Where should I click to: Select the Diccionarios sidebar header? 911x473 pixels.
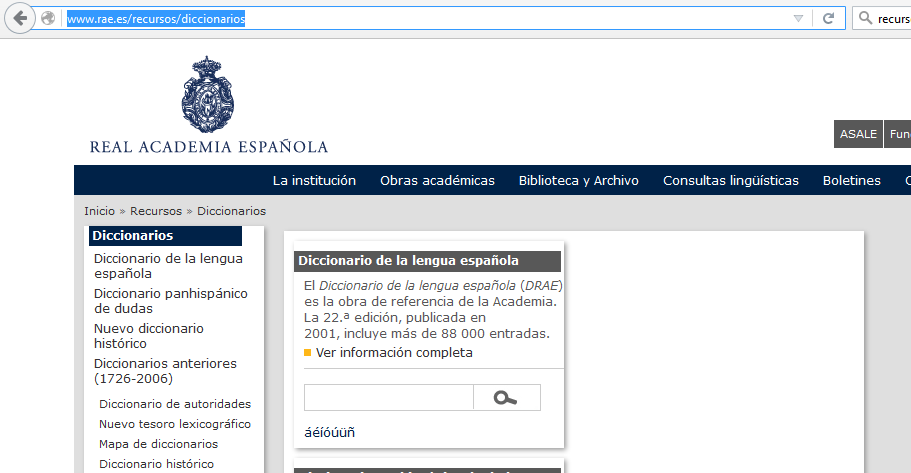166,235
